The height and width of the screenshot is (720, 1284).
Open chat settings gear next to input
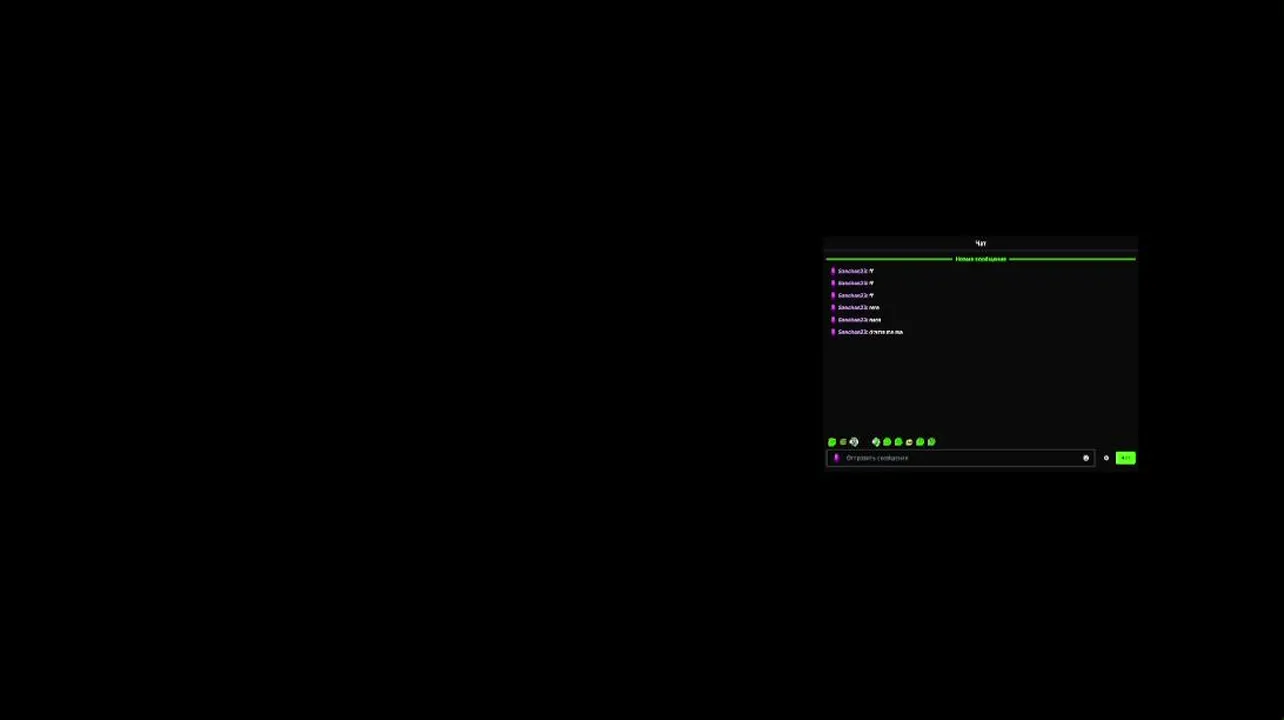[x=1106, y=458]
